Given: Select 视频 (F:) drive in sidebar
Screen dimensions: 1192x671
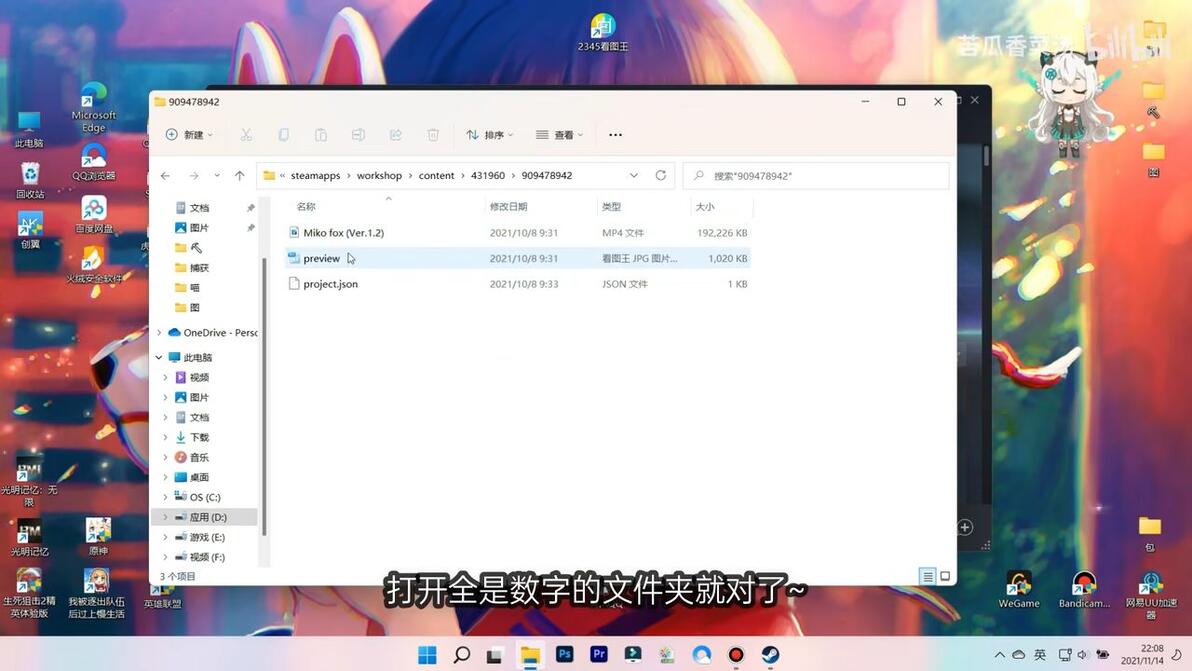Looking at the screenshot, I should tap(207, 557).
